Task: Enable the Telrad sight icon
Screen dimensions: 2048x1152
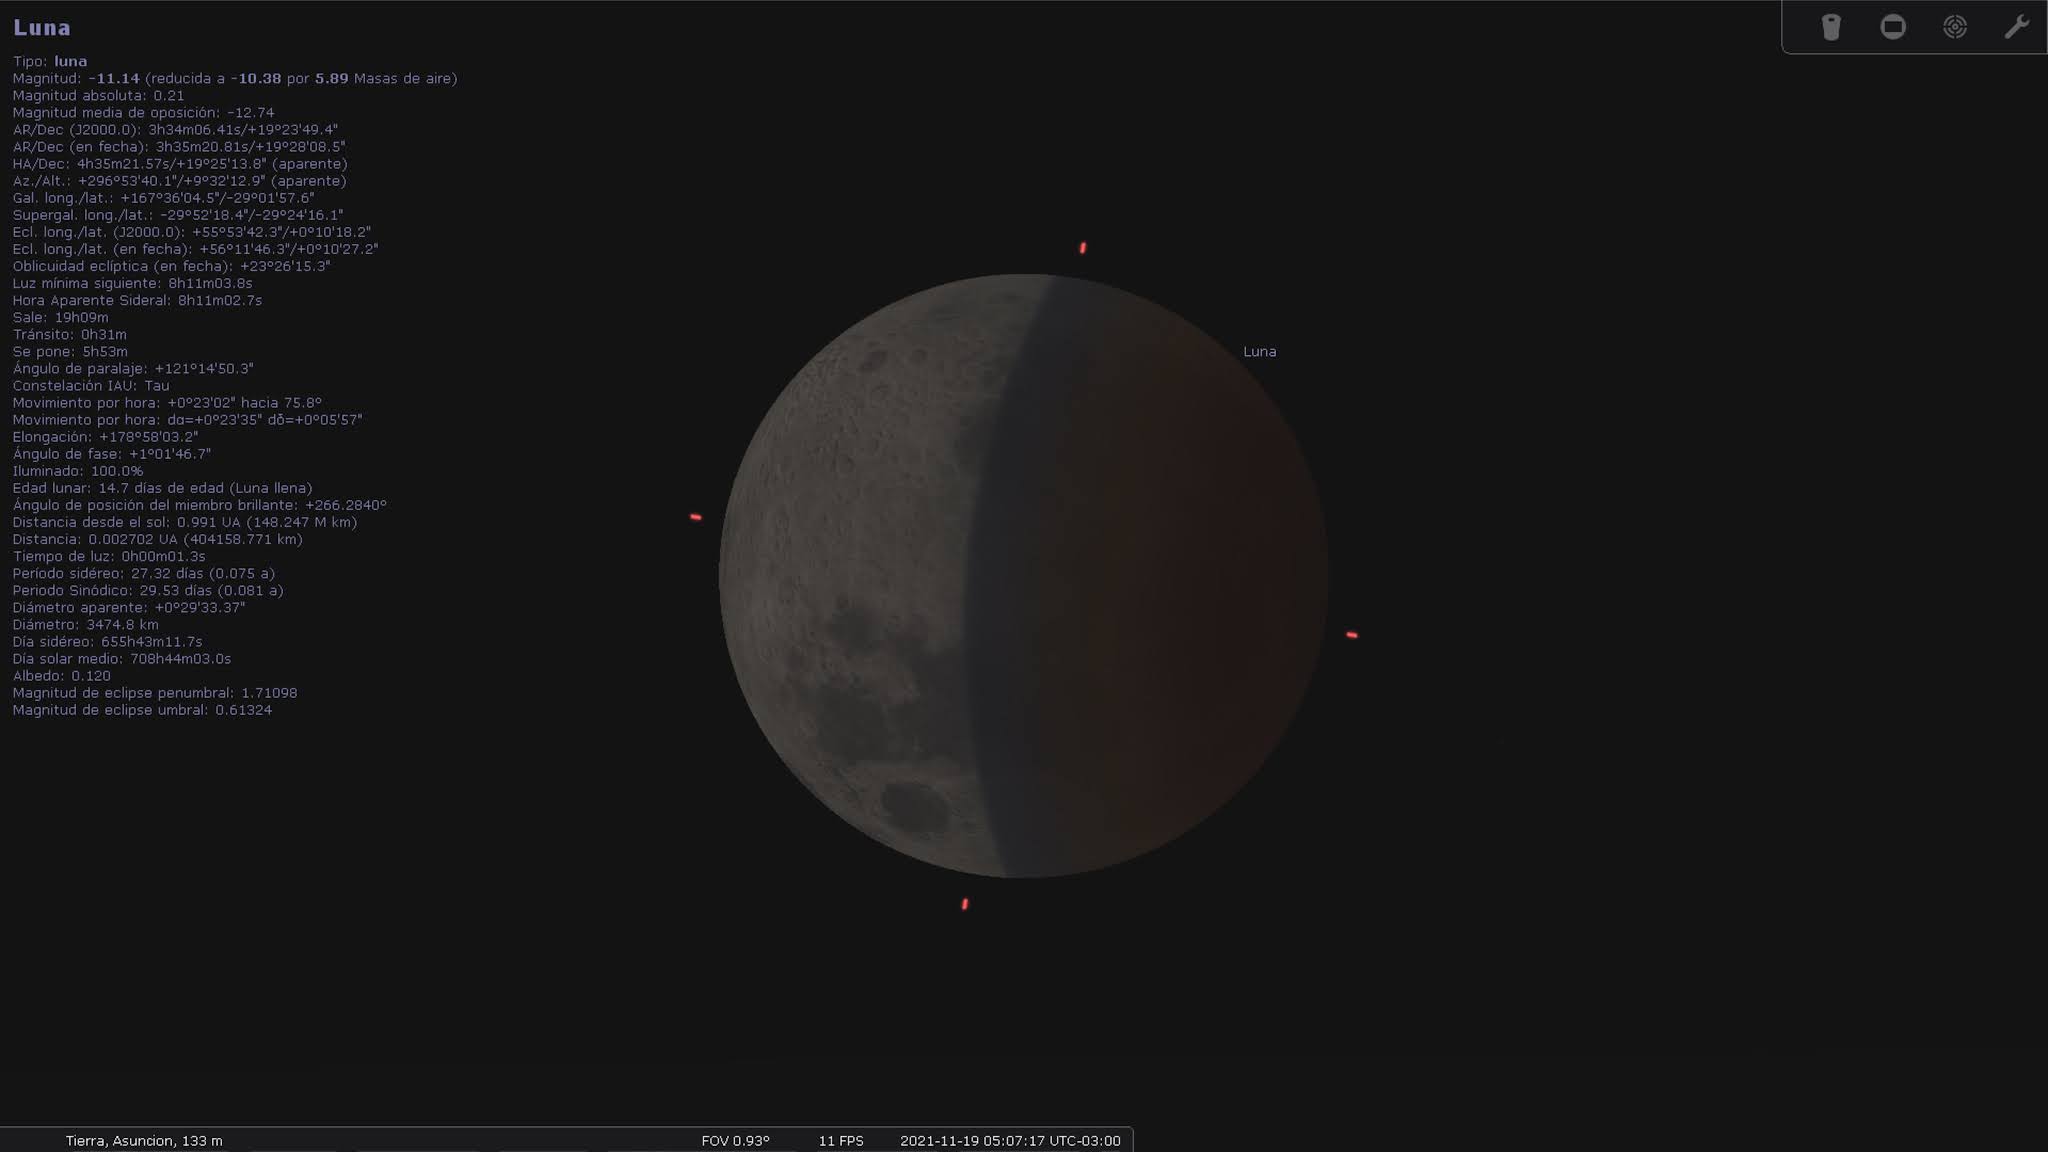Action: coord(1955,27)
